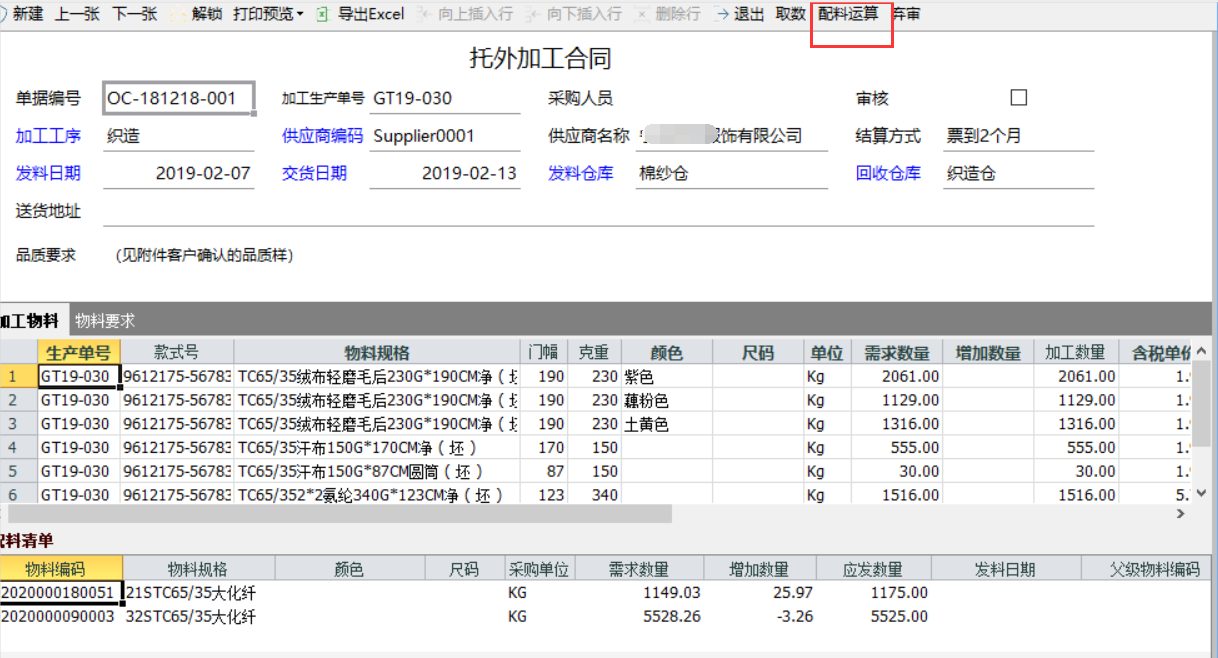
Task: Open the 发料仓库 label link
Action: [581, 173]
